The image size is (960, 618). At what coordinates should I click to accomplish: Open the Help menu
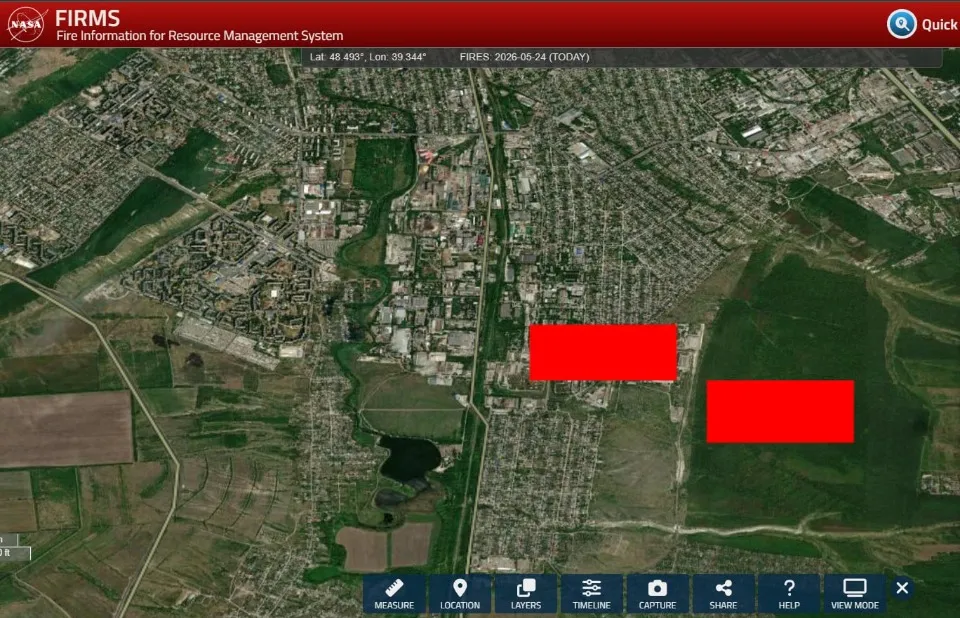point(789,593)
